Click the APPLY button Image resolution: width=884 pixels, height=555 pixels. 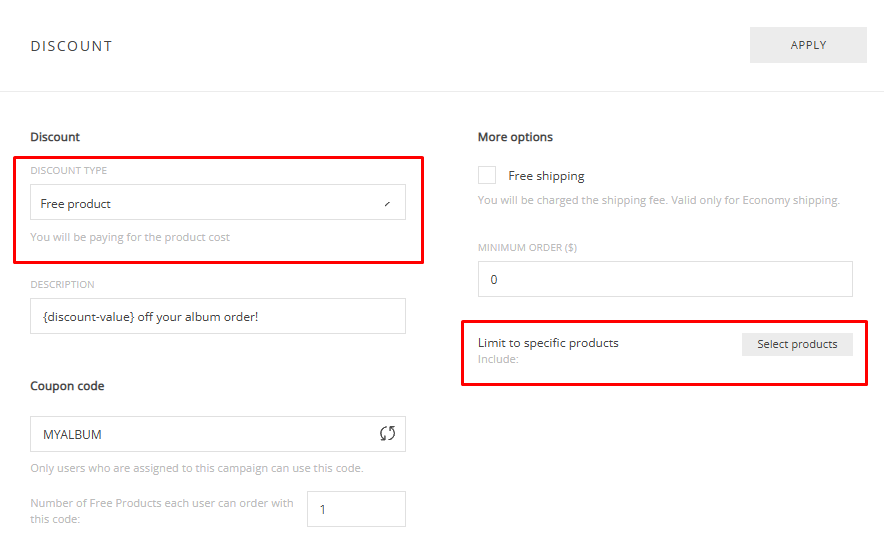(807, 45)
